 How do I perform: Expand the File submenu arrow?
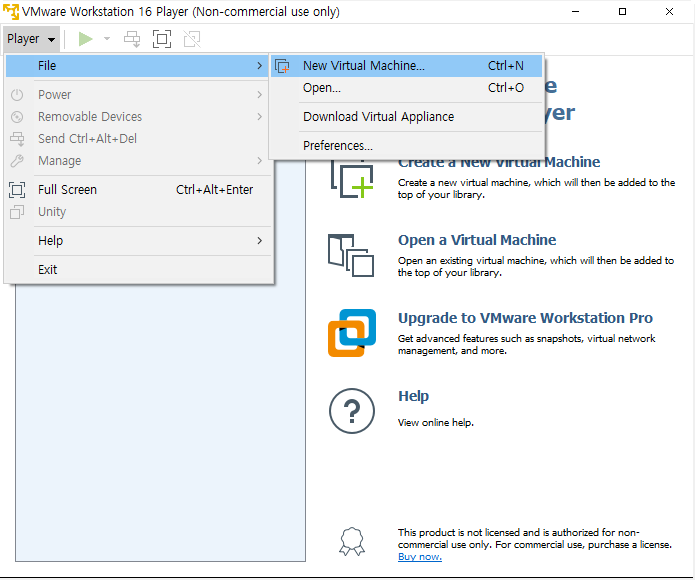(259, 66)
